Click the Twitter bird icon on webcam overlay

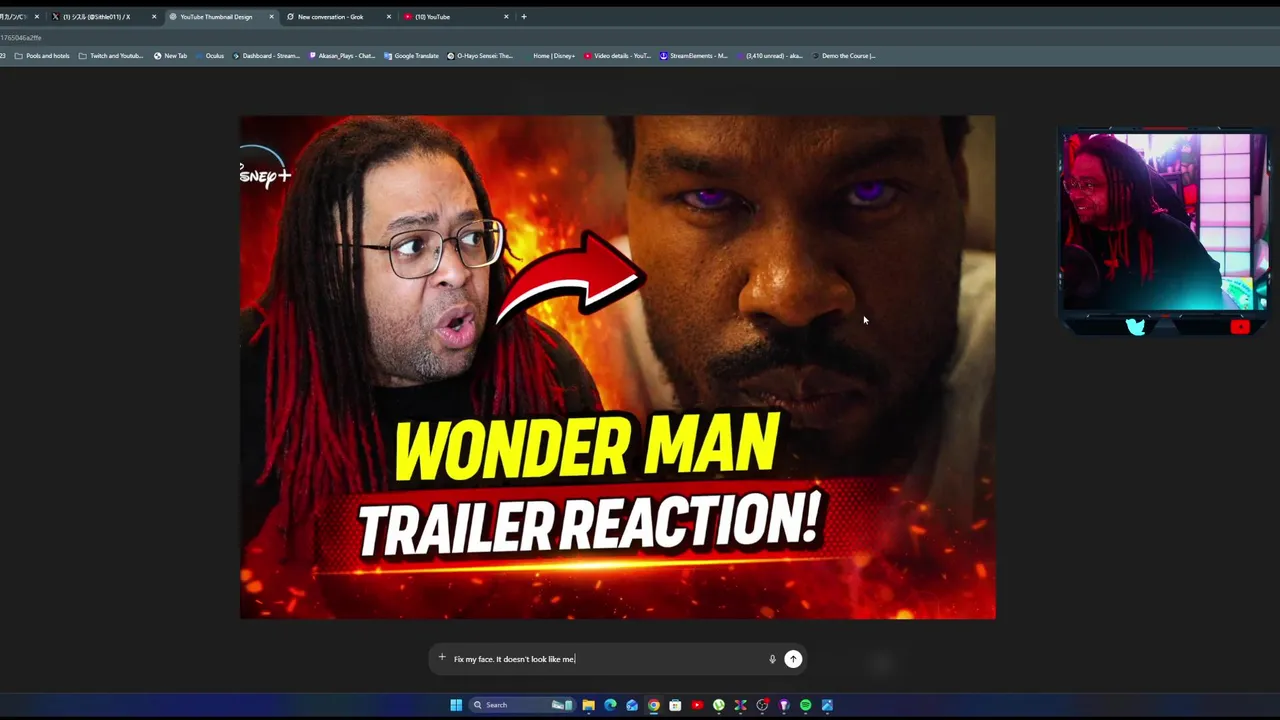[1135, 326]
